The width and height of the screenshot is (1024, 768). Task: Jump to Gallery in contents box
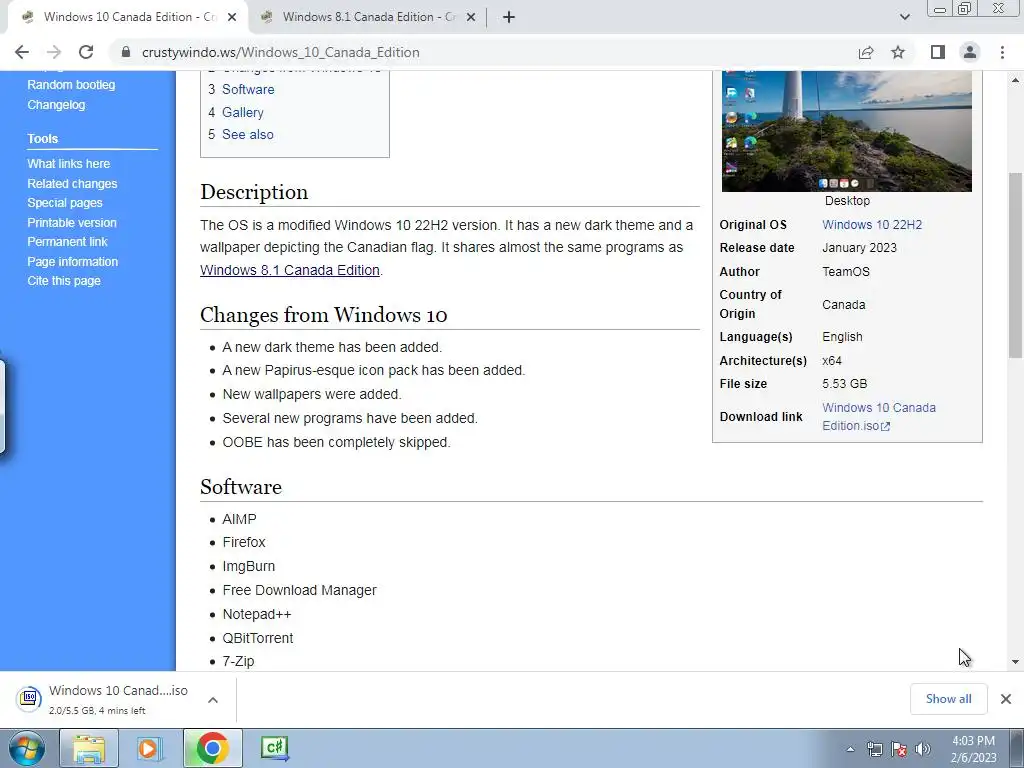coord(243,112)
